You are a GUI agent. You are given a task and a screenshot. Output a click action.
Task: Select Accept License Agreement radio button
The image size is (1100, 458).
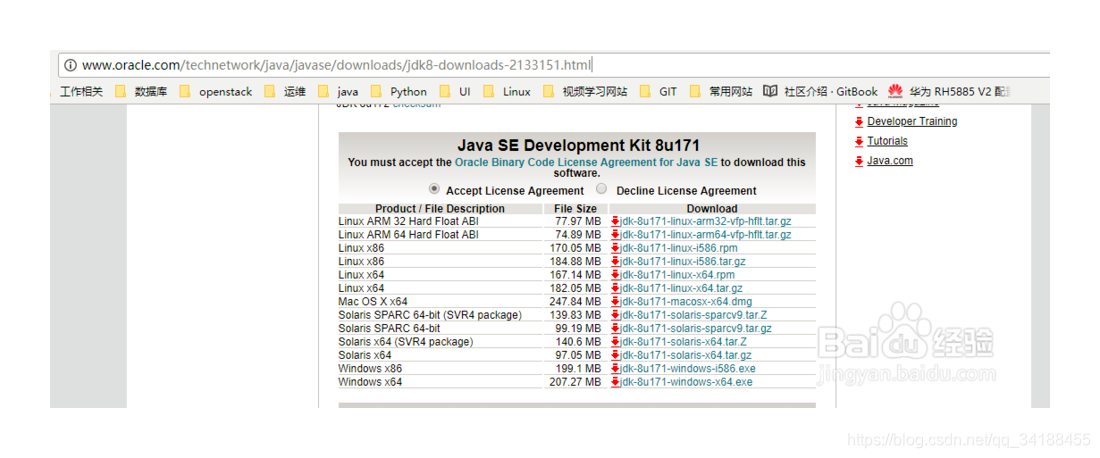tap(434, 189)
